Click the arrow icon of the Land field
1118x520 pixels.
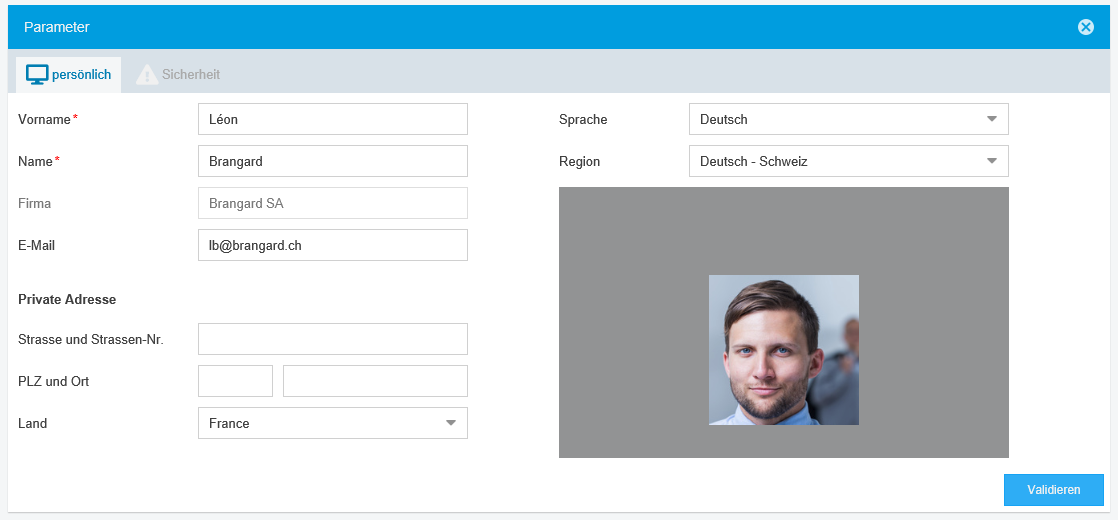coord(450,423)
